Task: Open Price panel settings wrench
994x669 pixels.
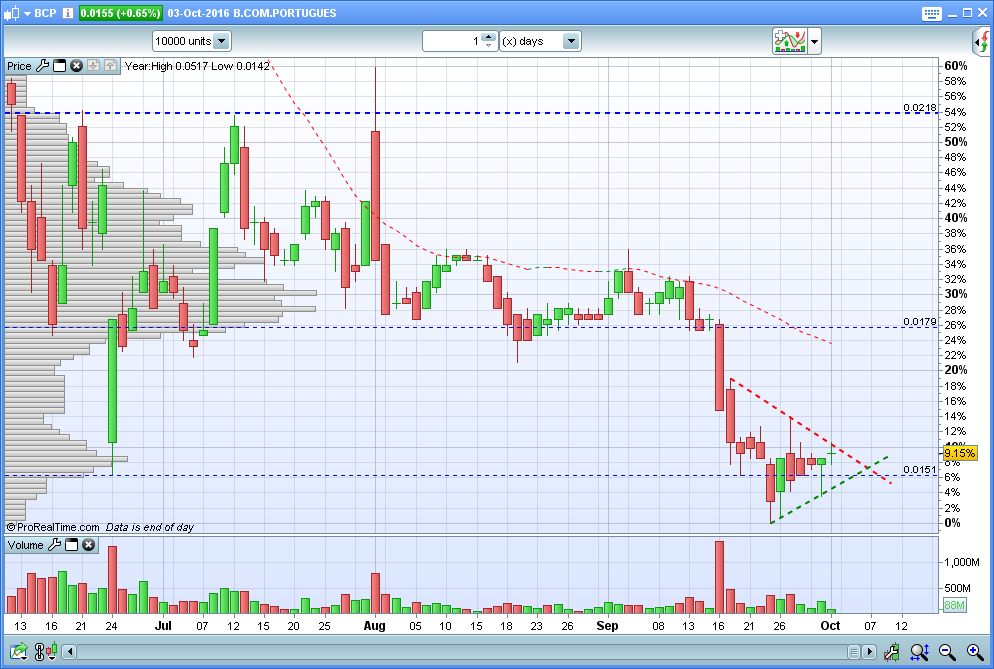Action: [x=42, y=65]
